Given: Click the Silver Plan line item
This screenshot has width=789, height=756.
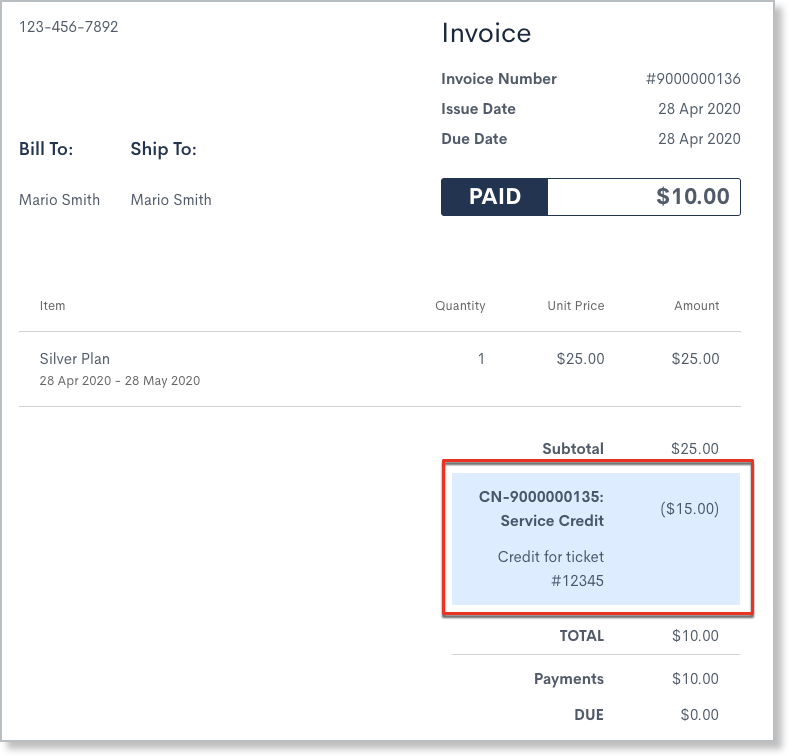Looking at the screenshot, I should coord(75,358).
